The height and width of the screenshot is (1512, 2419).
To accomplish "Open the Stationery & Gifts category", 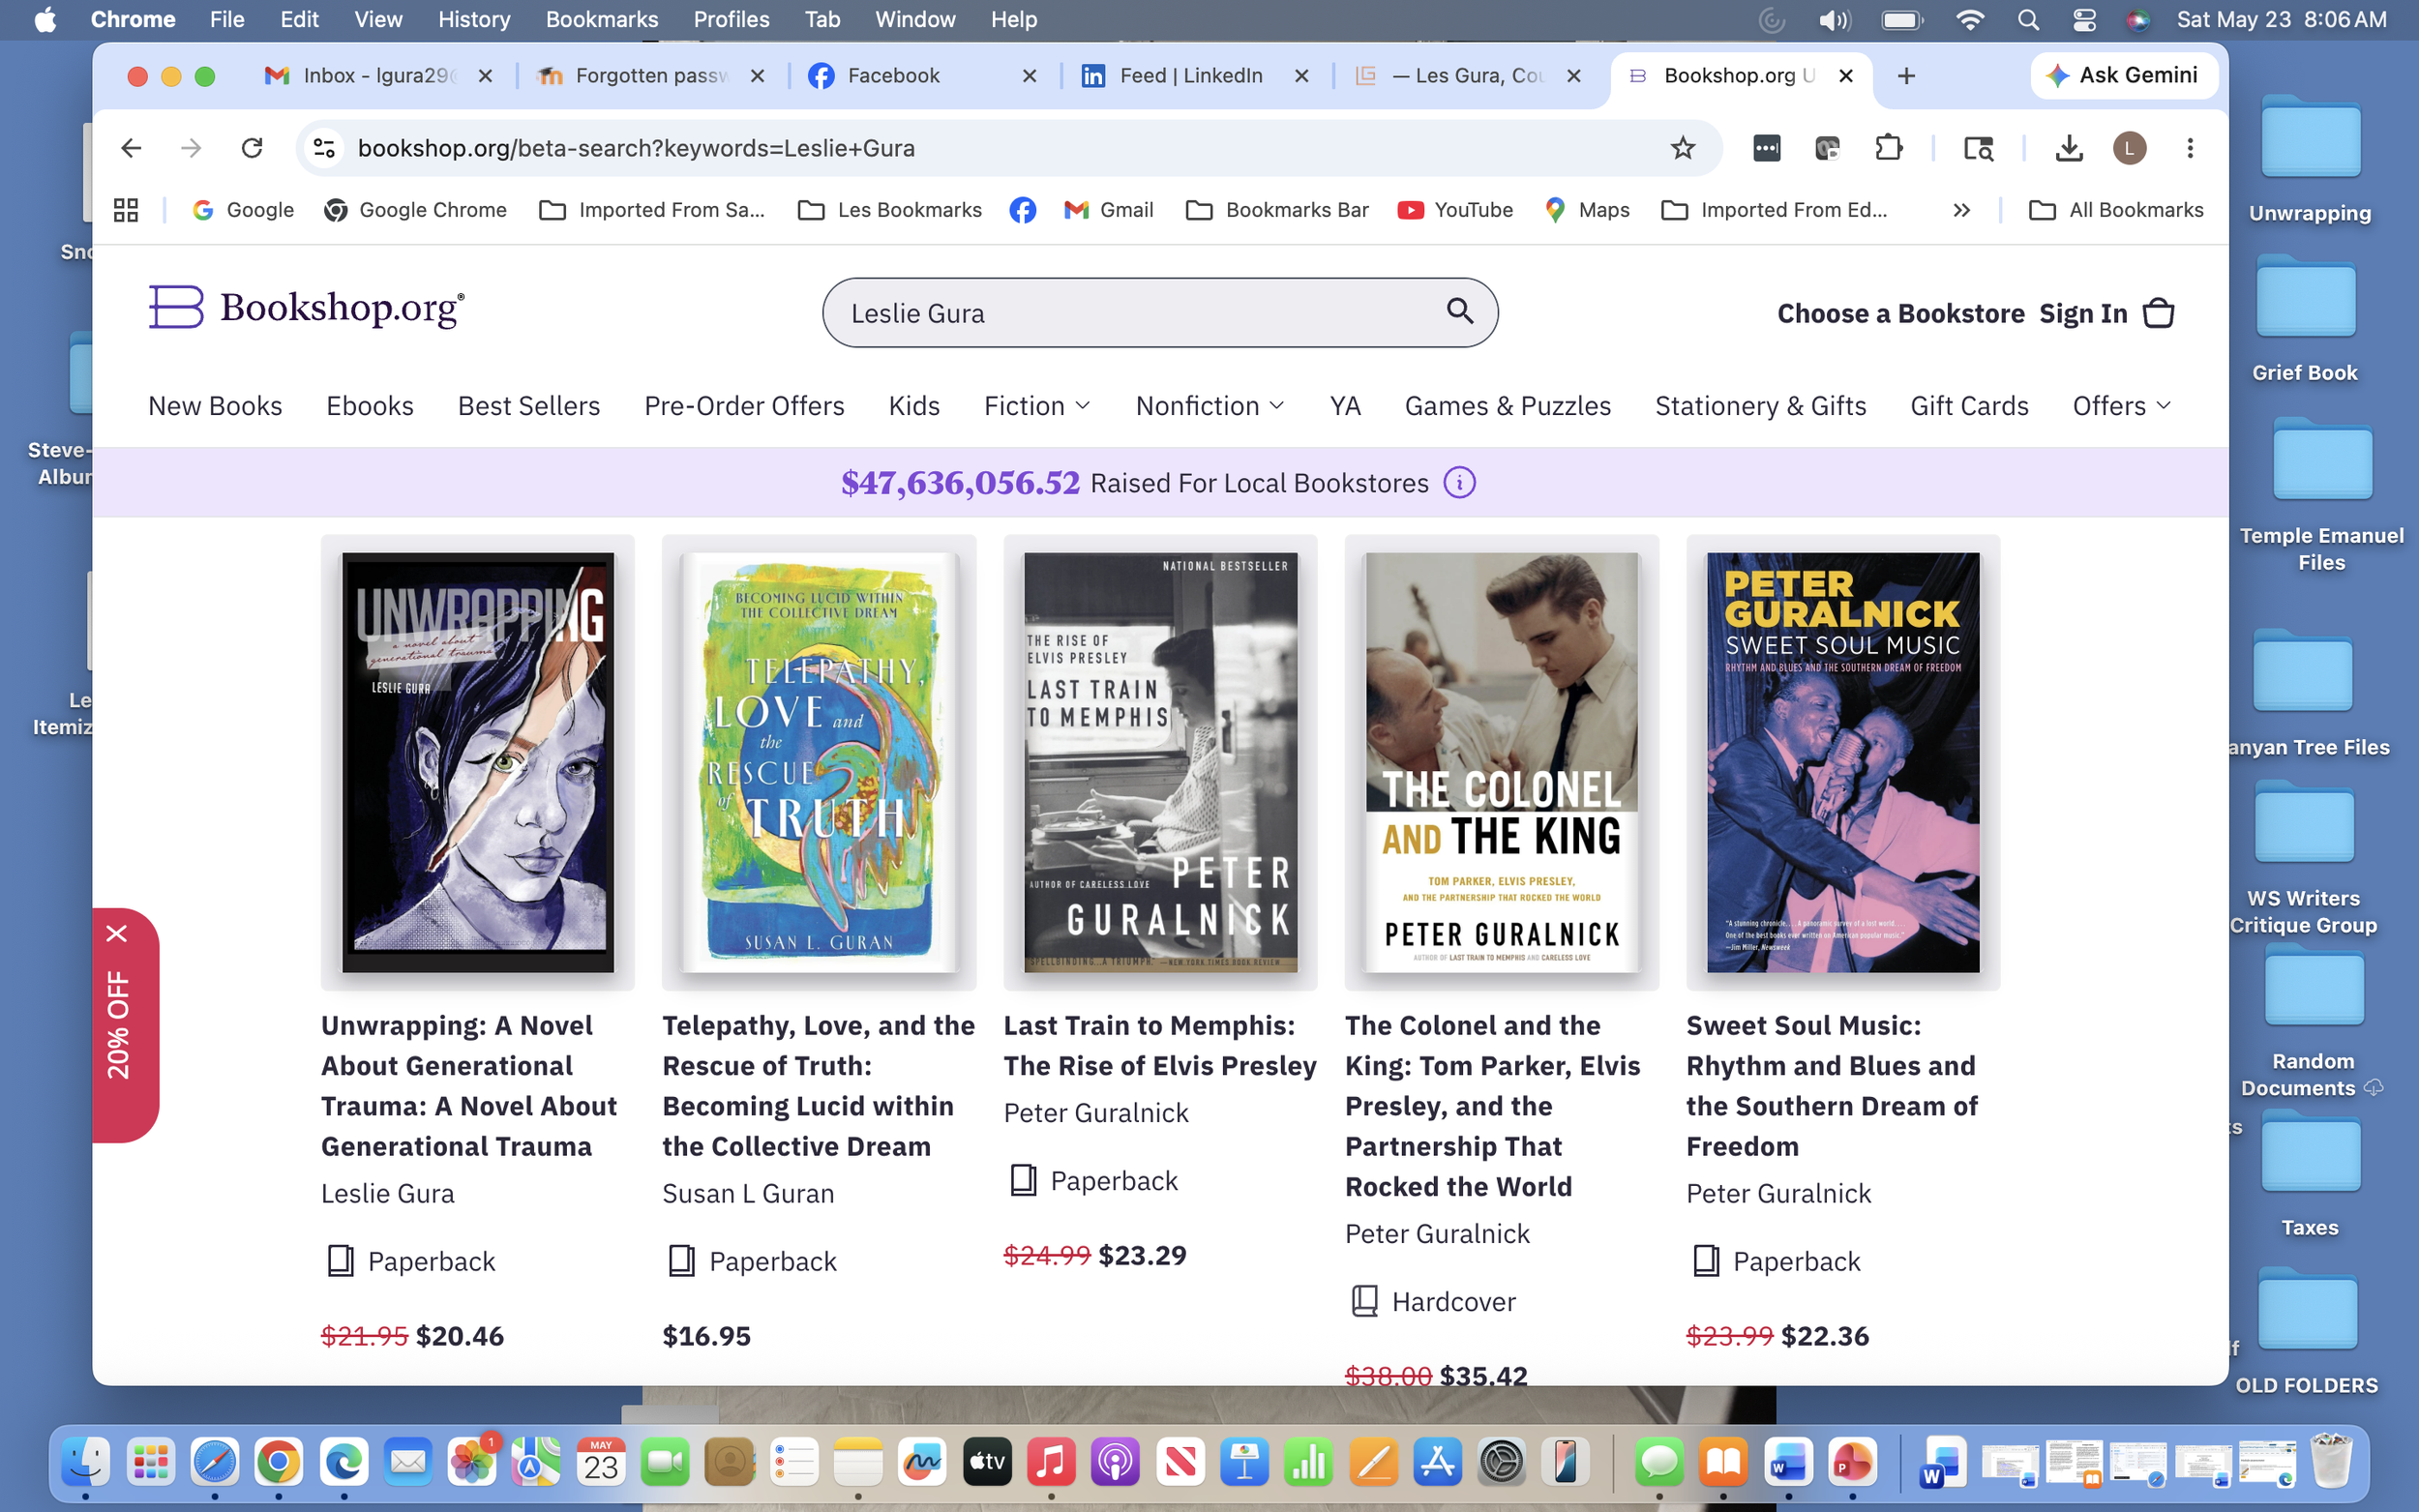I will click(1760, 406).
